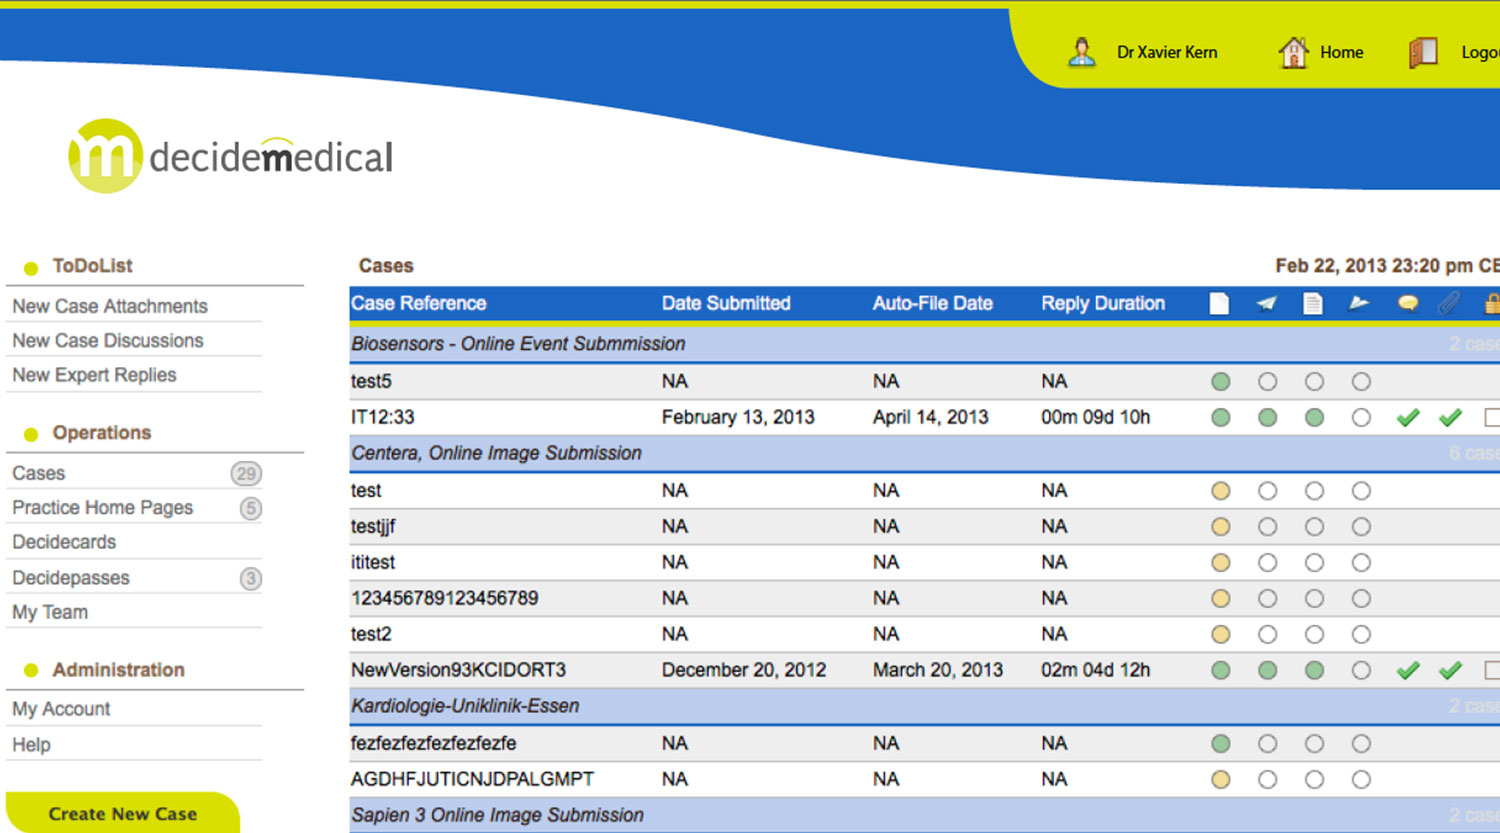Select yellow status radio for AGDHFJUTICNJDPALGMPT
1500x833 pixels.
[x=1220, y=780]
